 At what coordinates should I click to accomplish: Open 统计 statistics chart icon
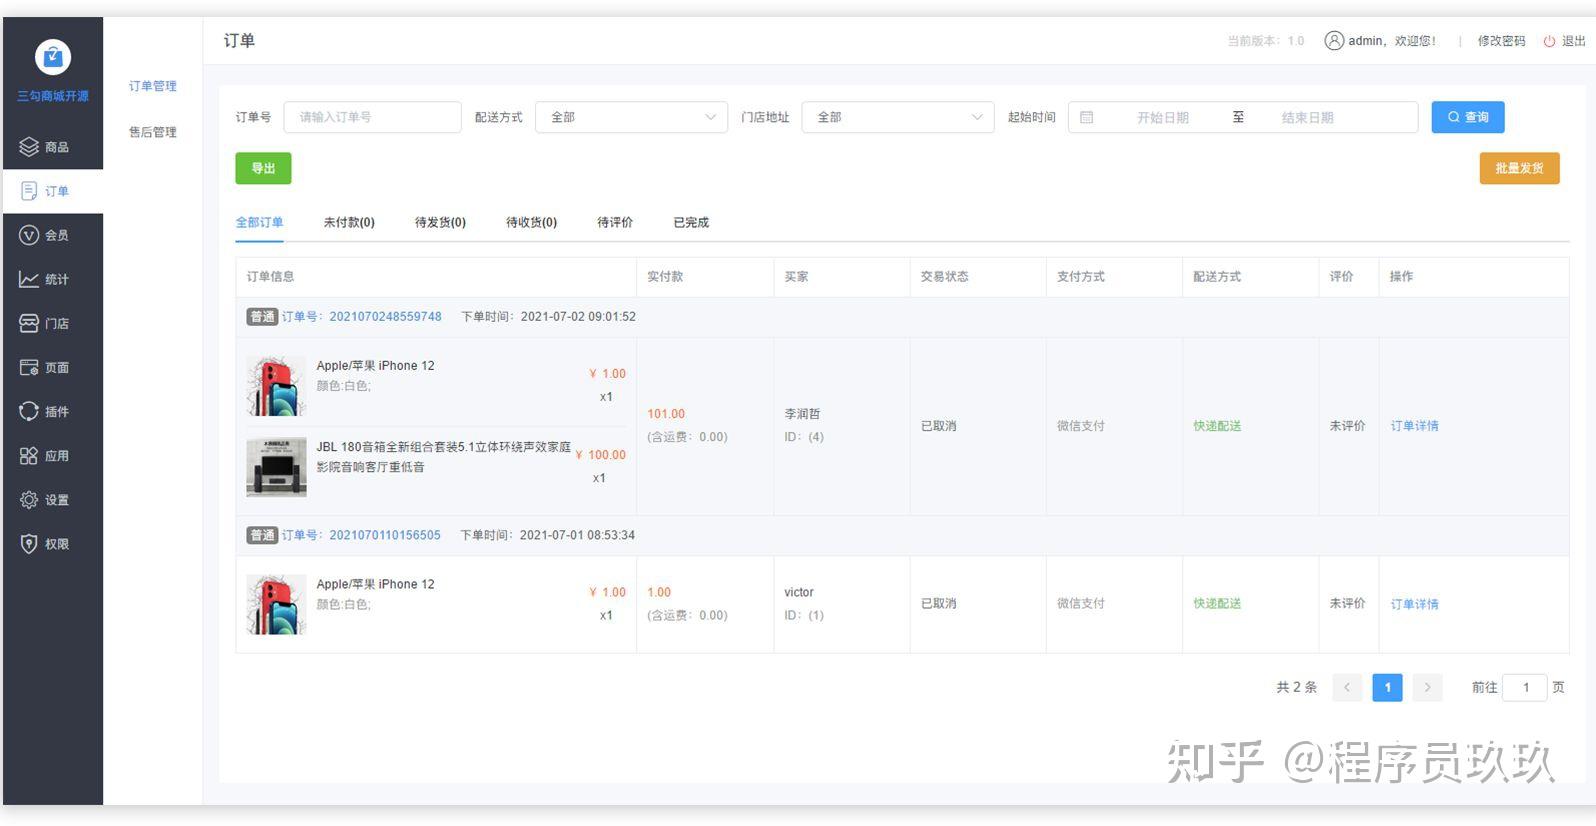click(29, 279)
